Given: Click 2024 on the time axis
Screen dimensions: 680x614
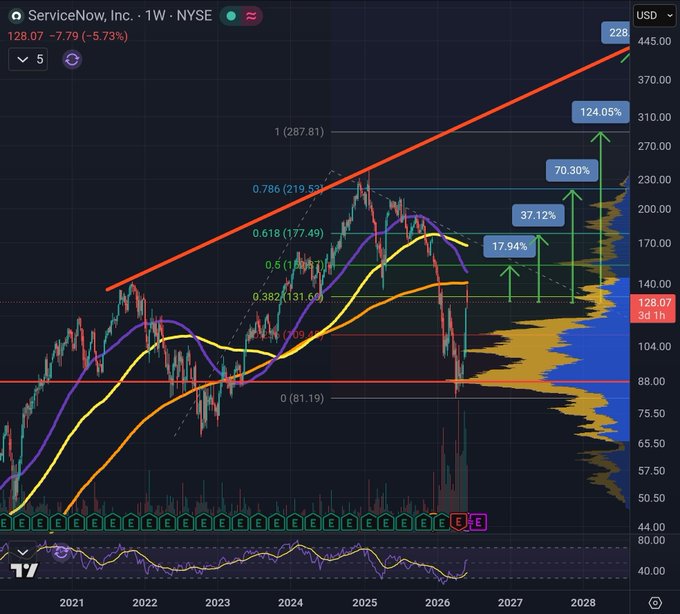Looking at the screenshot, I should 290,603.
